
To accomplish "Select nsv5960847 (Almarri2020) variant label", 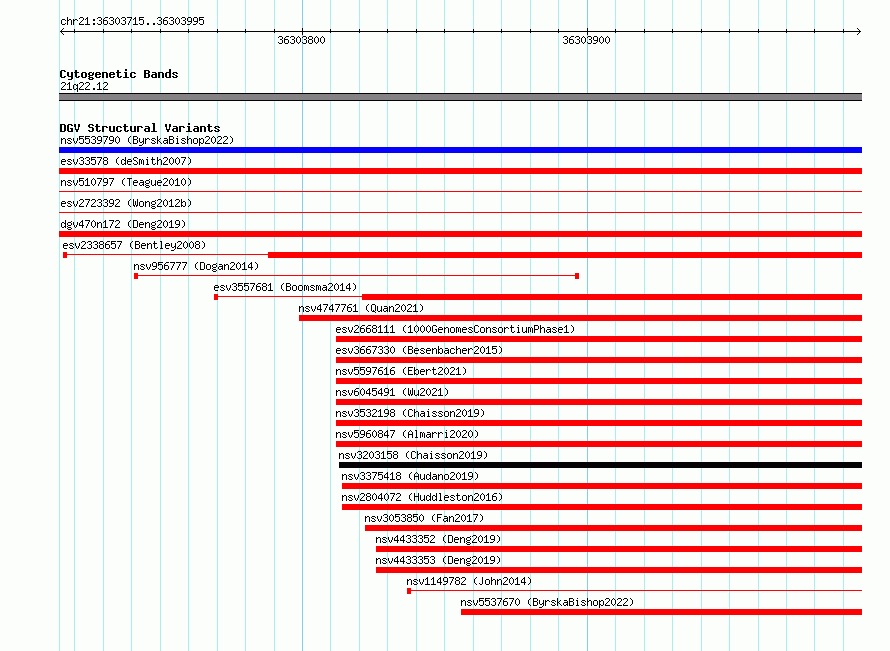I will click(407, 434).
